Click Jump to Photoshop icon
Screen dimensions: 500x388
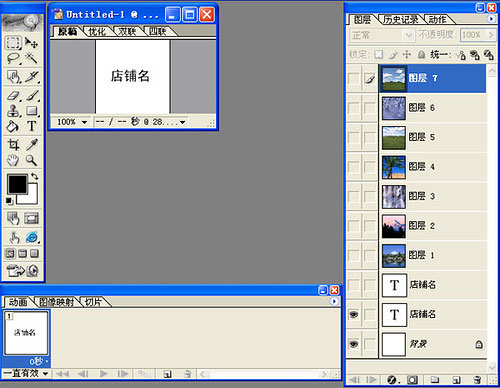tap(15, 271)
